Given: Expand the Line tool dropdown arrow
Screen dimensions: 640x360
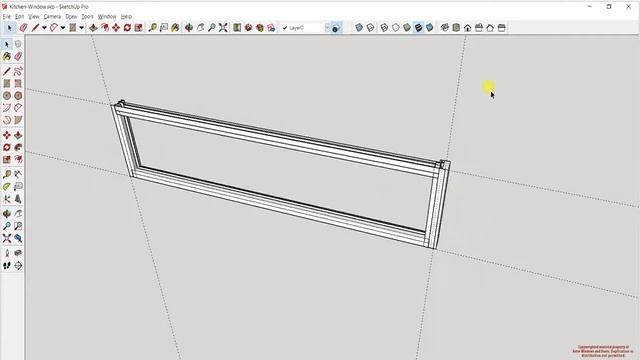Looking at the screenshot, I should pyautogui.click(x=44, y=28).
